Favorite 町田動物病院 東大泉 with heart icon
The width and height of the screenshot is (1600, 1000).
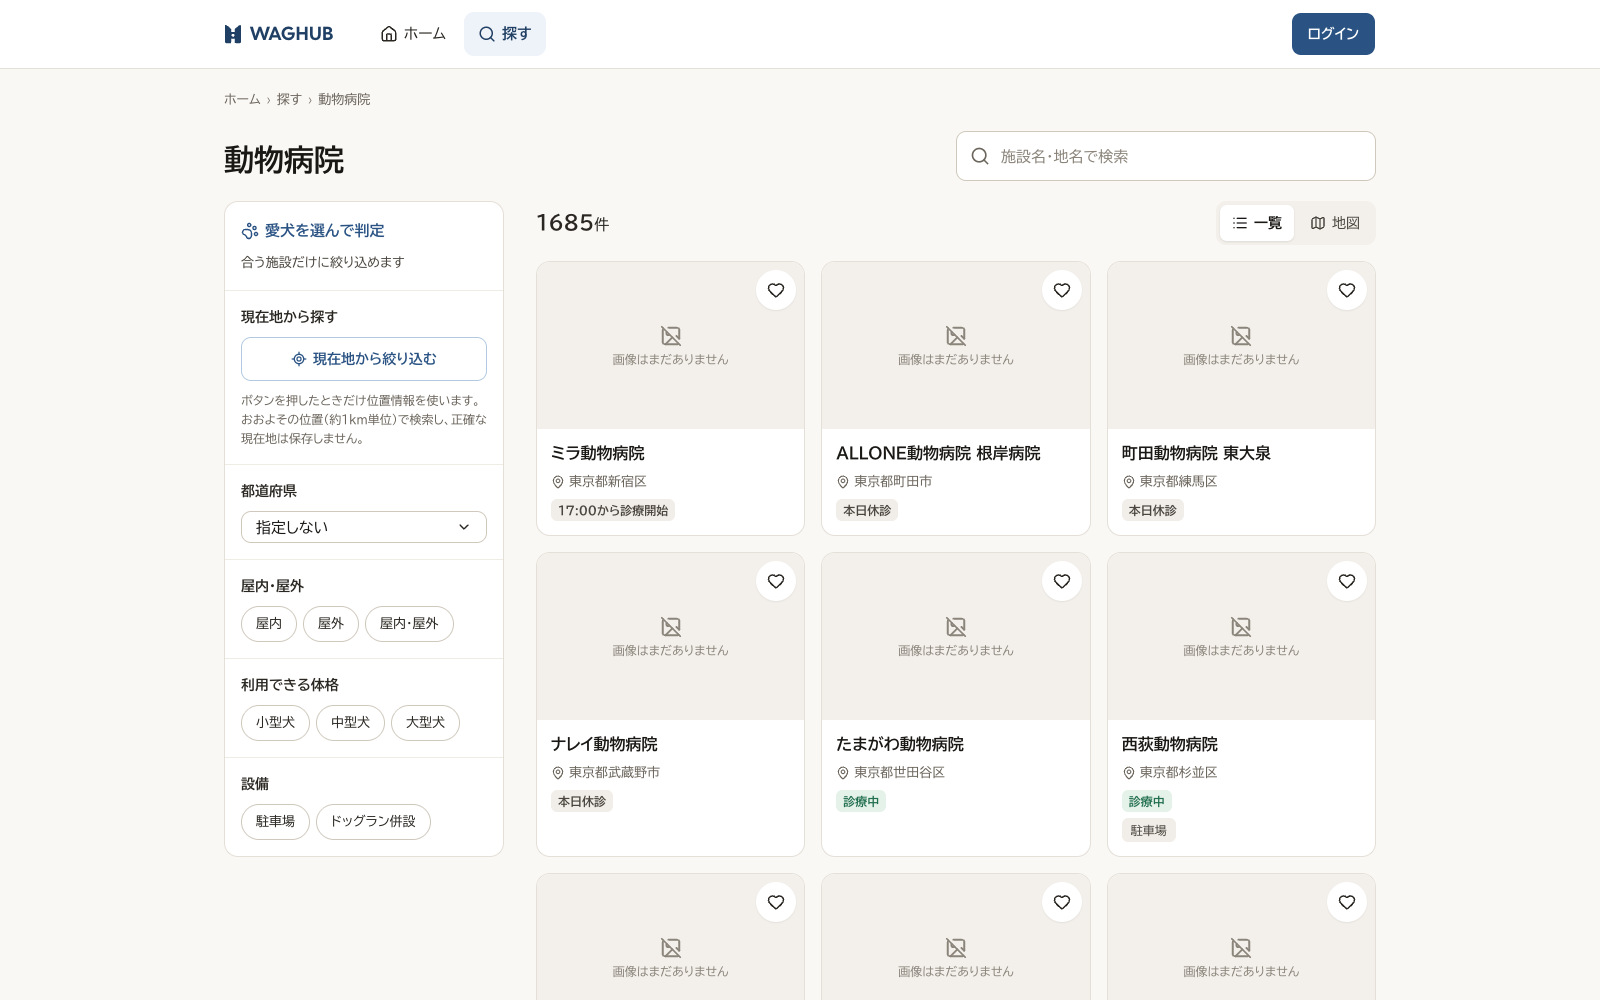click(1347, 290)
